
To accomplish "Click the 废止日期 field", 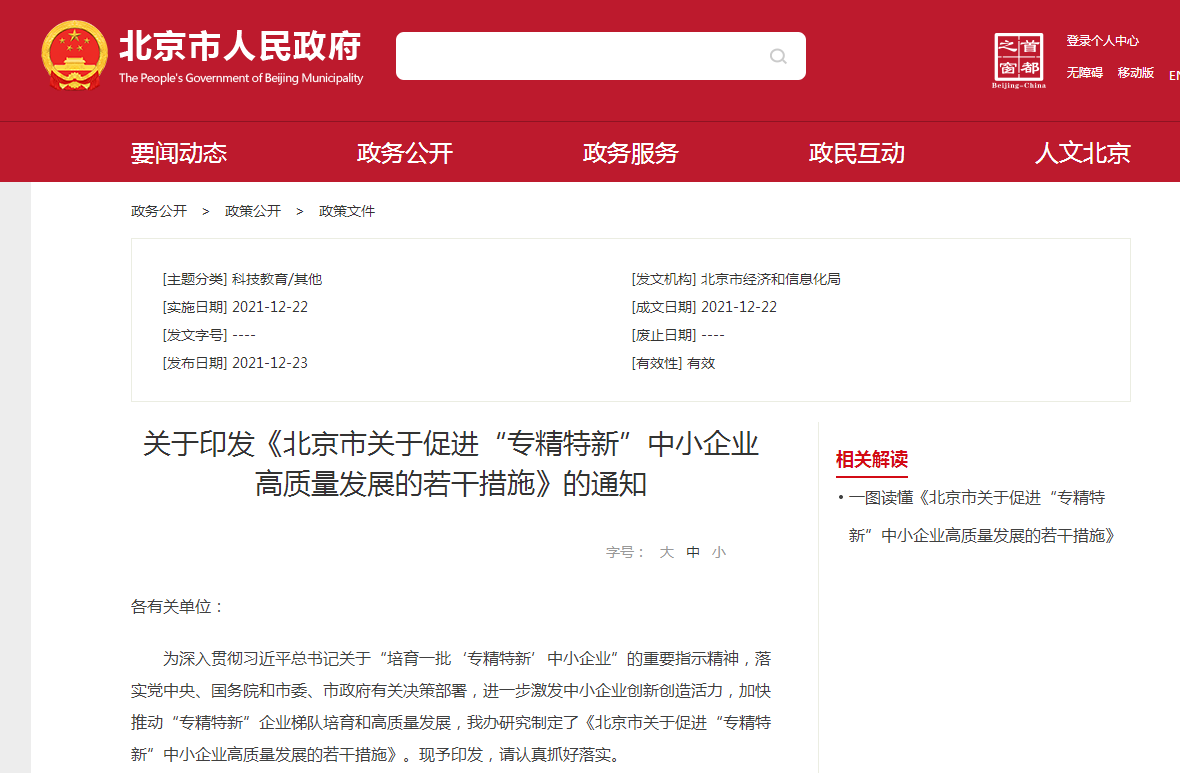I will 678,335.
